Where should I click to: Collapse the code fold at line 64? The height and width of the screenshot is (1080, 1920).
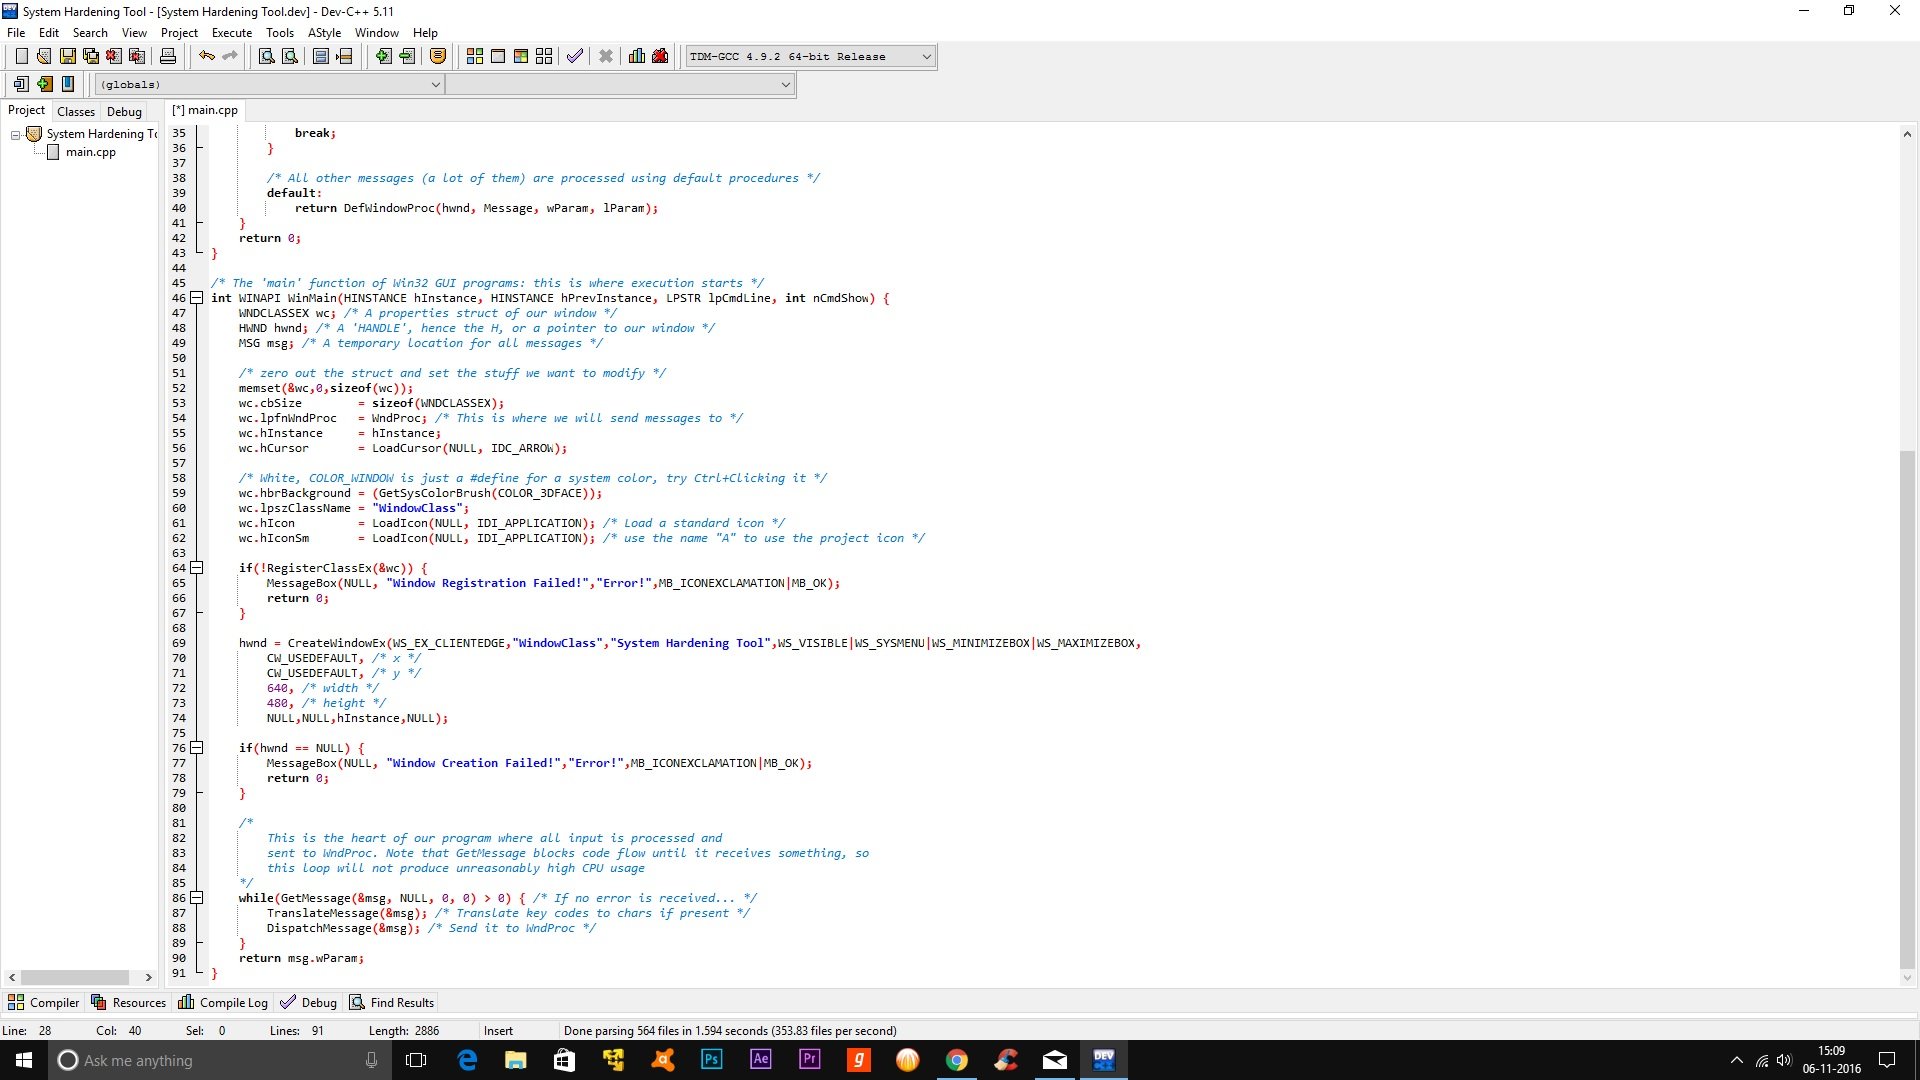point(197,568)
